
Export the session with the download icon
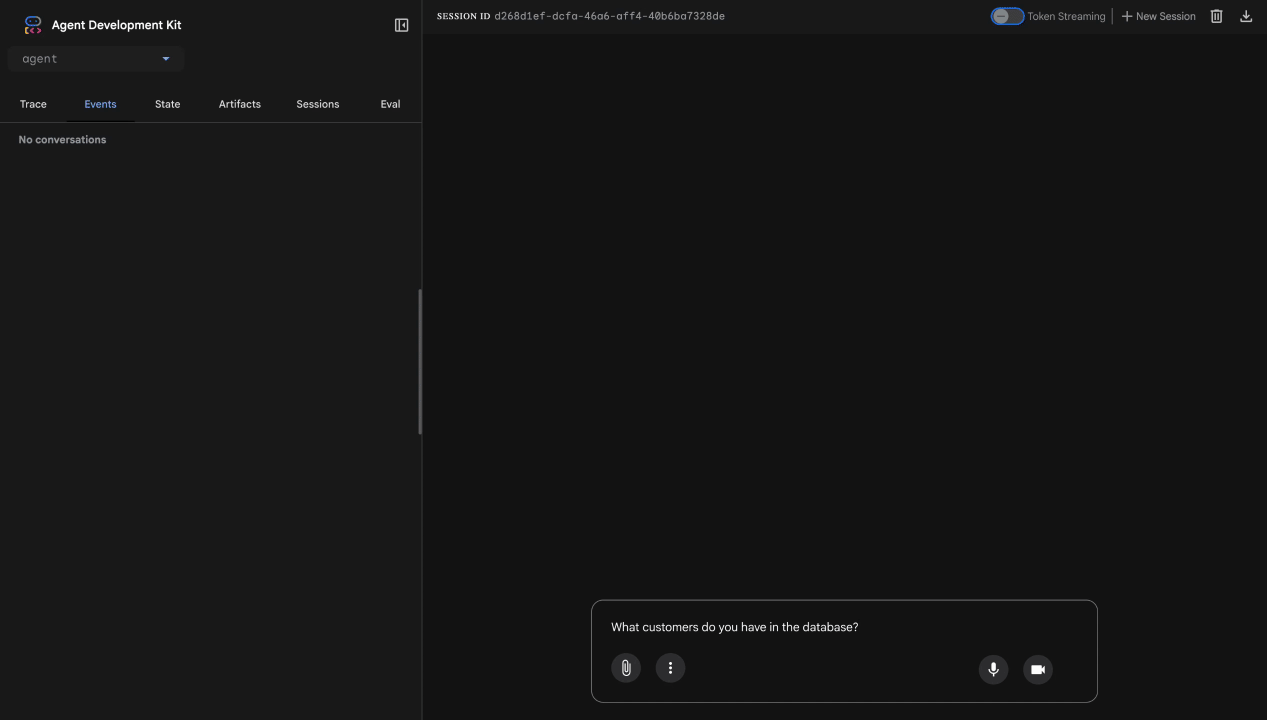point(1246,16)
